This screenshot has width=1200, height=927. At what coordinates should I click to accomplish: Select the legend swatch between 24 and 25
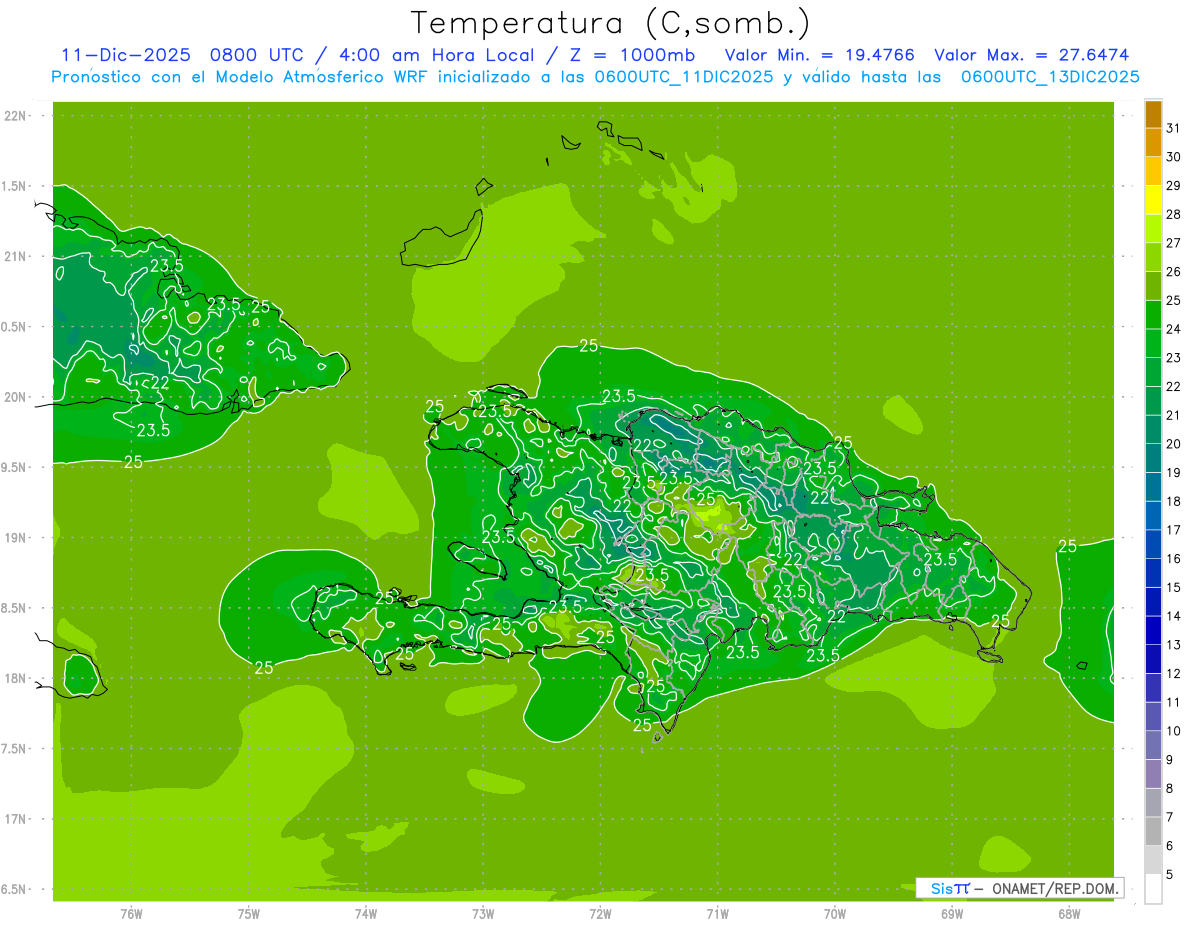(x=1153, y=315)
